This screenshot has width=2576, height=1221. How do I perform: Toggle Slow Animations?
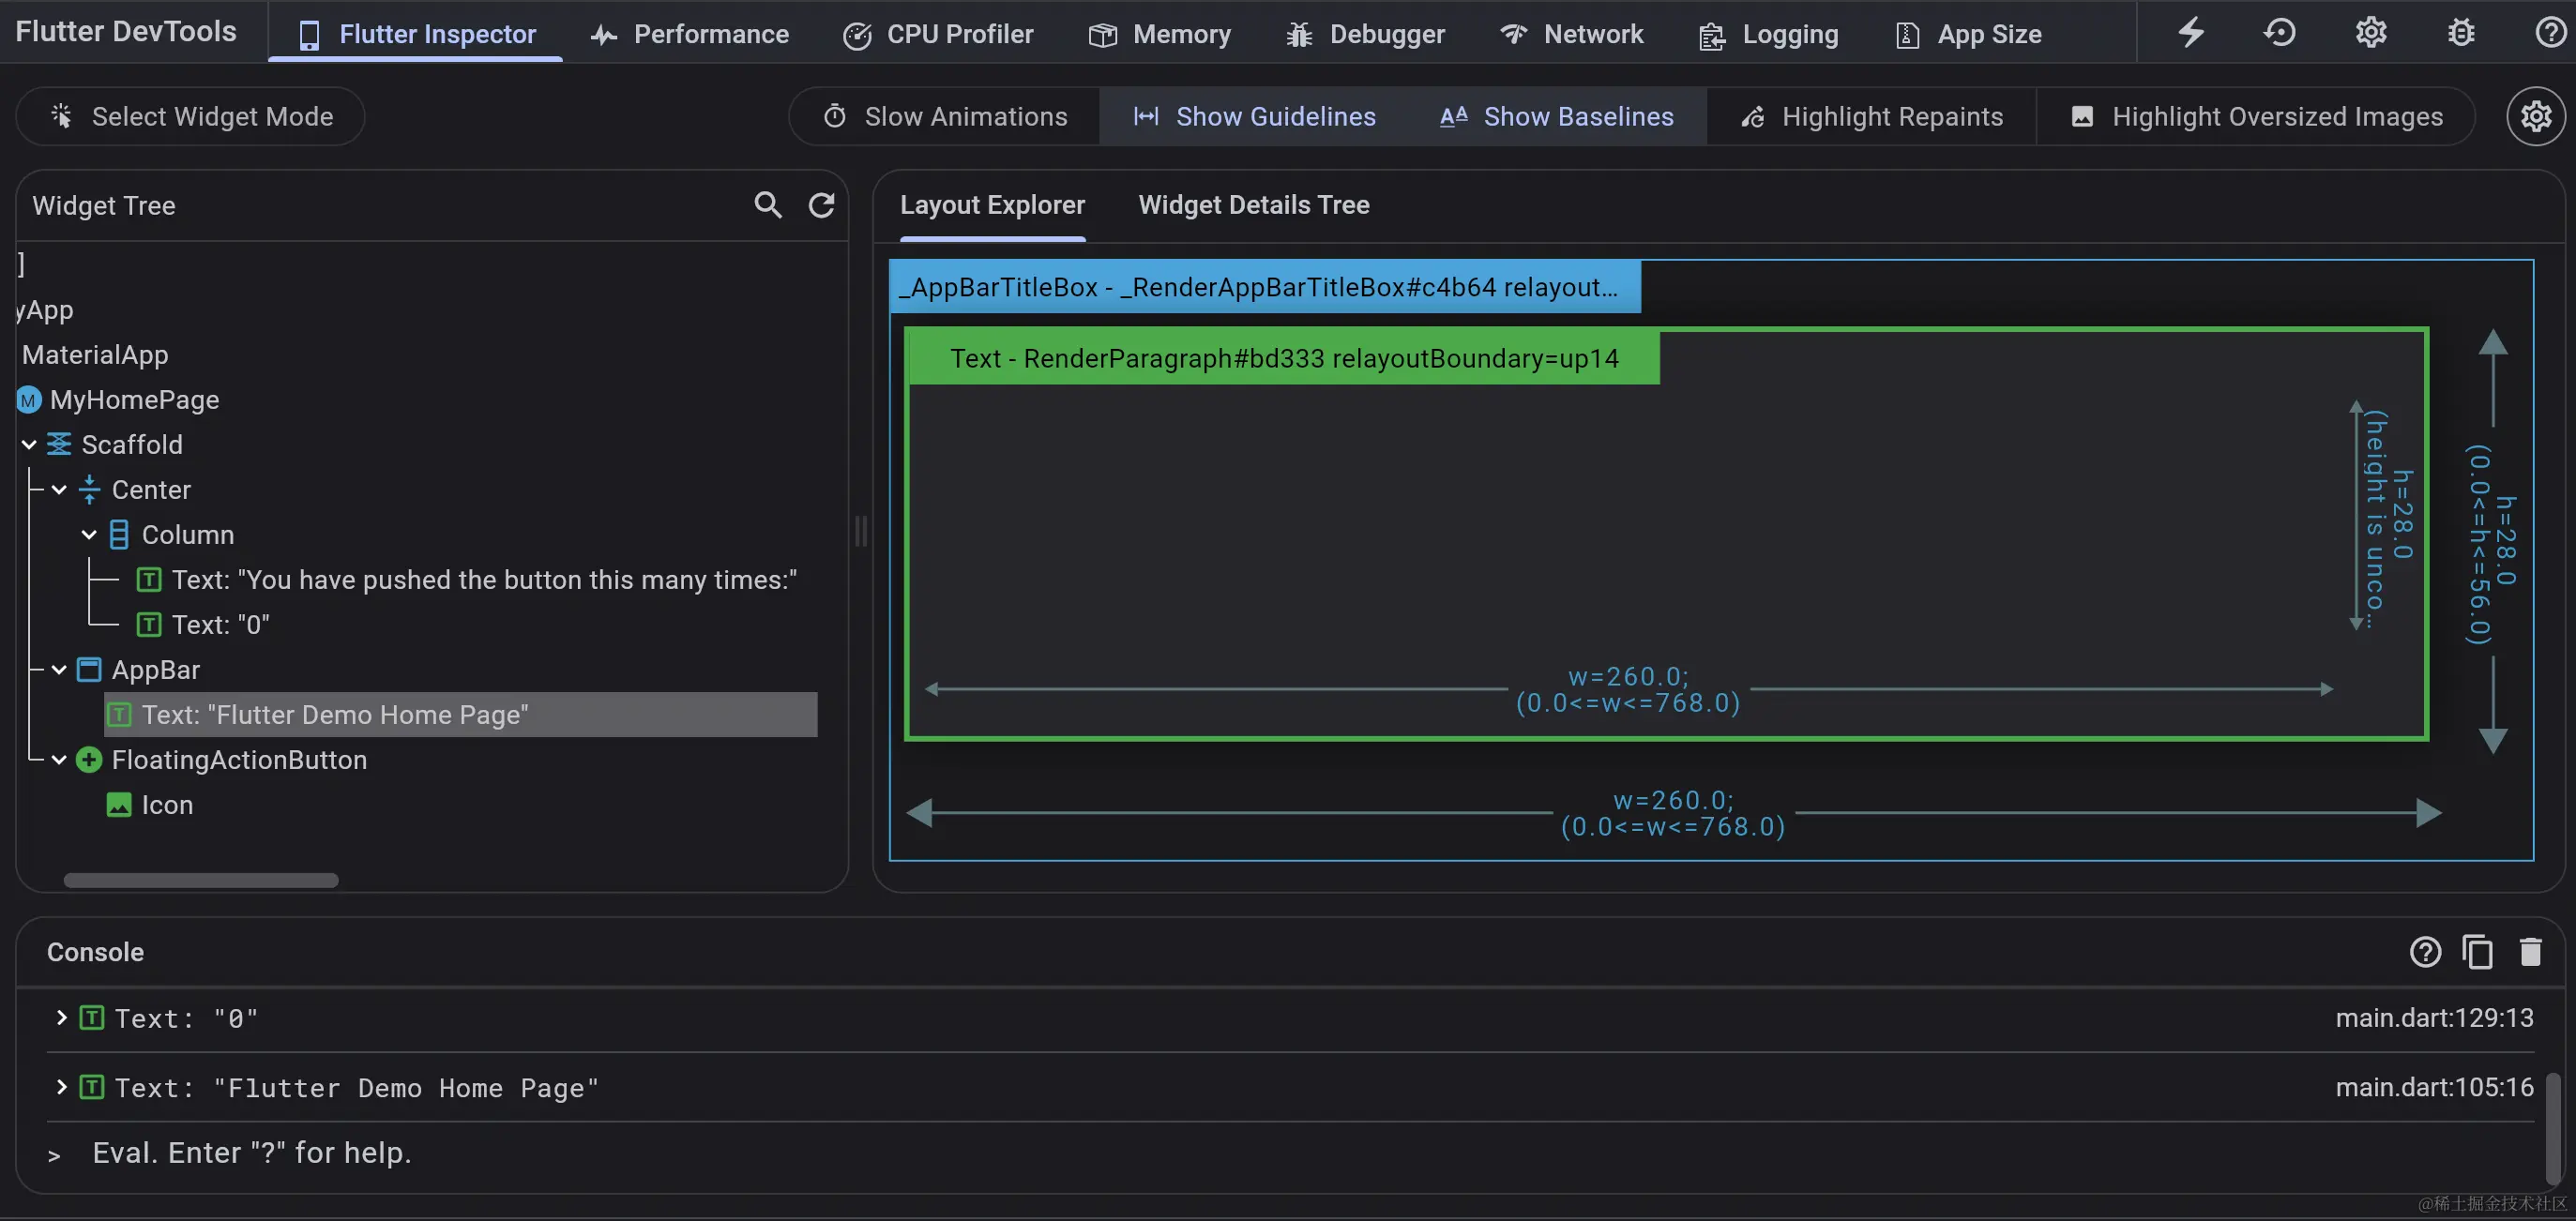tap(945, 117)
